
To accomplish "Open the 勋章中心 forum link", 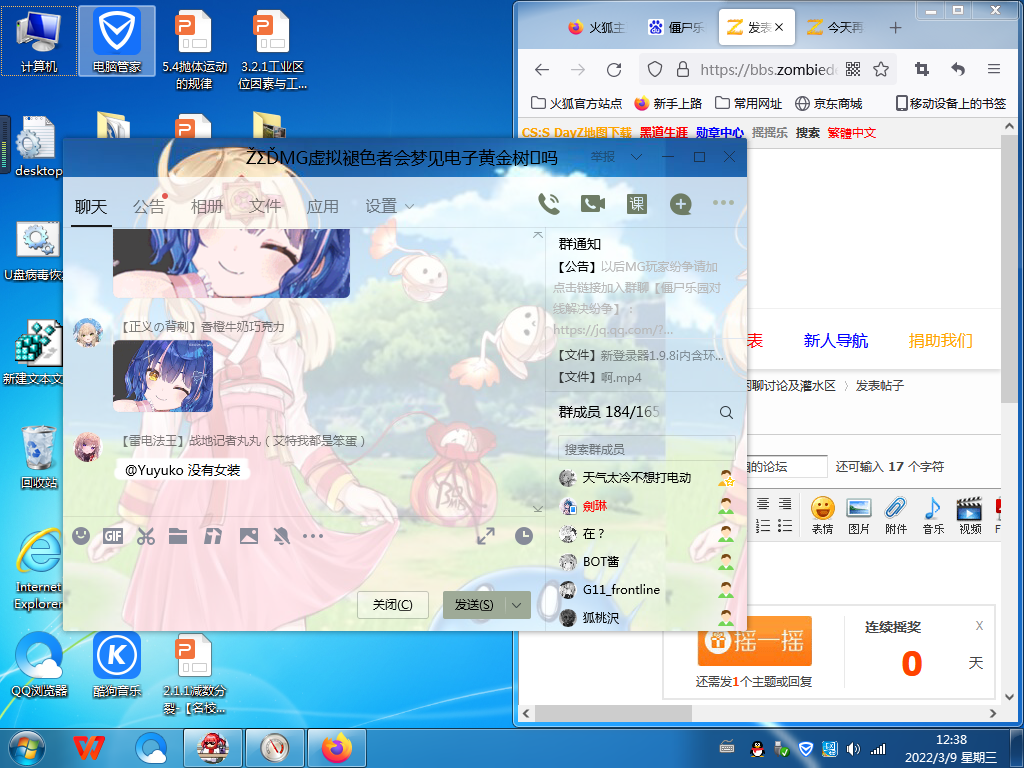I will point(720,133).
